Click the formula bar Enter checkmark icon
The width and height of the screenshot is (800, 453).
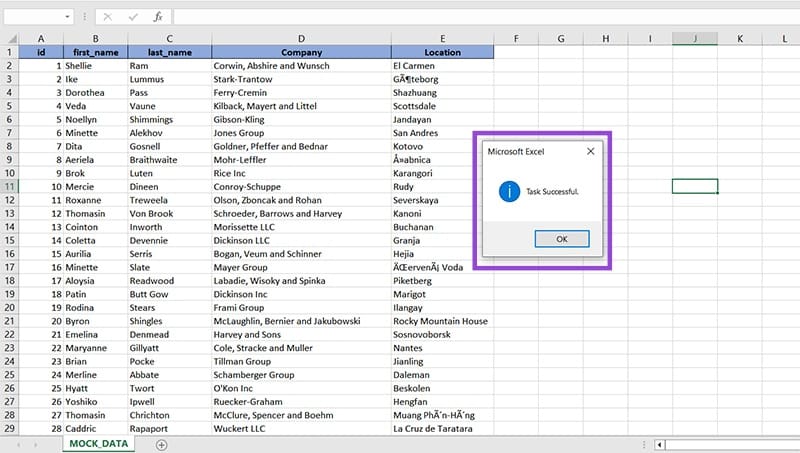tap(132, 17)
